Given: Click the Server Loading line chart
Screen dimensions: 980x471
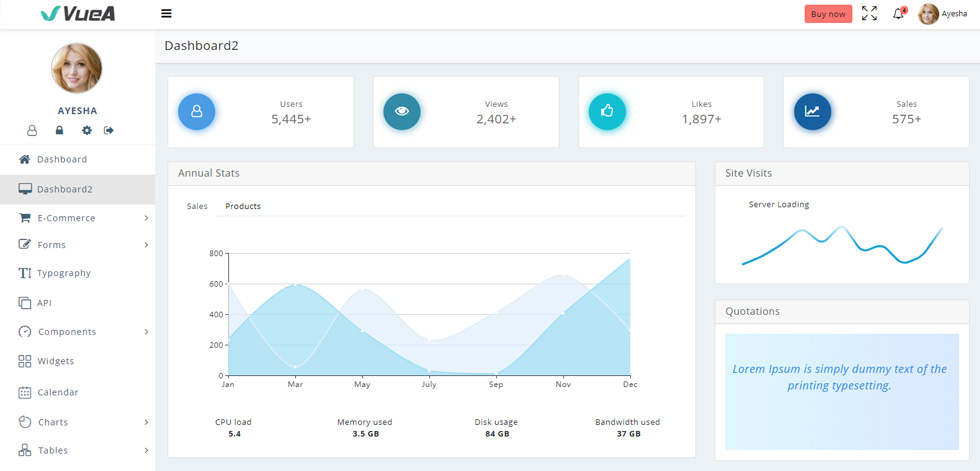Looking at the screenshot, I should (x=842, y=245).
